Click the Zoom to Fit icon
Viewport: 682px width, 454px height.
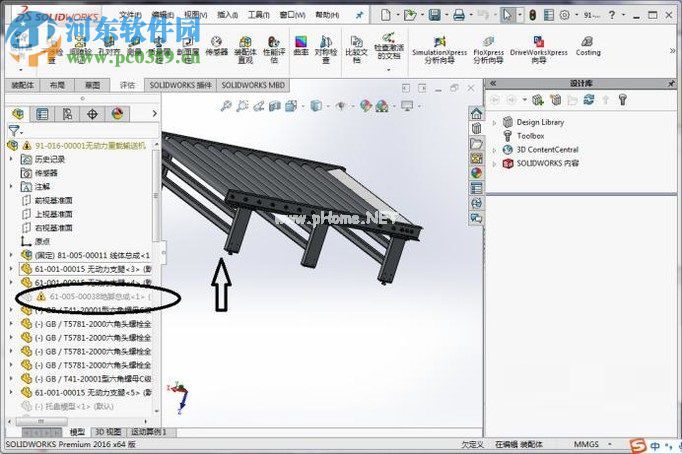point(226,106)
